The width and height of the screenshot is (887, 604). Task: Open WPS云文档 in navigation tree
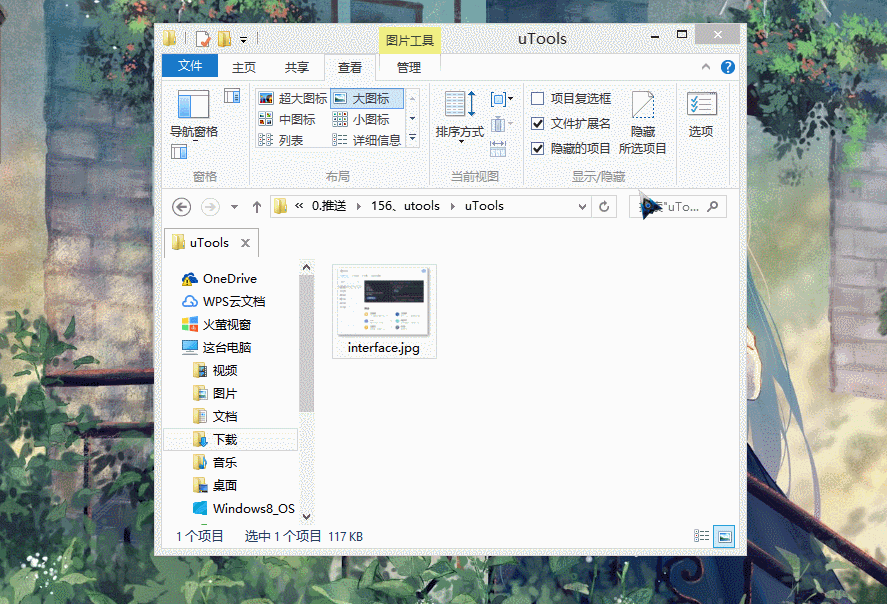point(223,301)
